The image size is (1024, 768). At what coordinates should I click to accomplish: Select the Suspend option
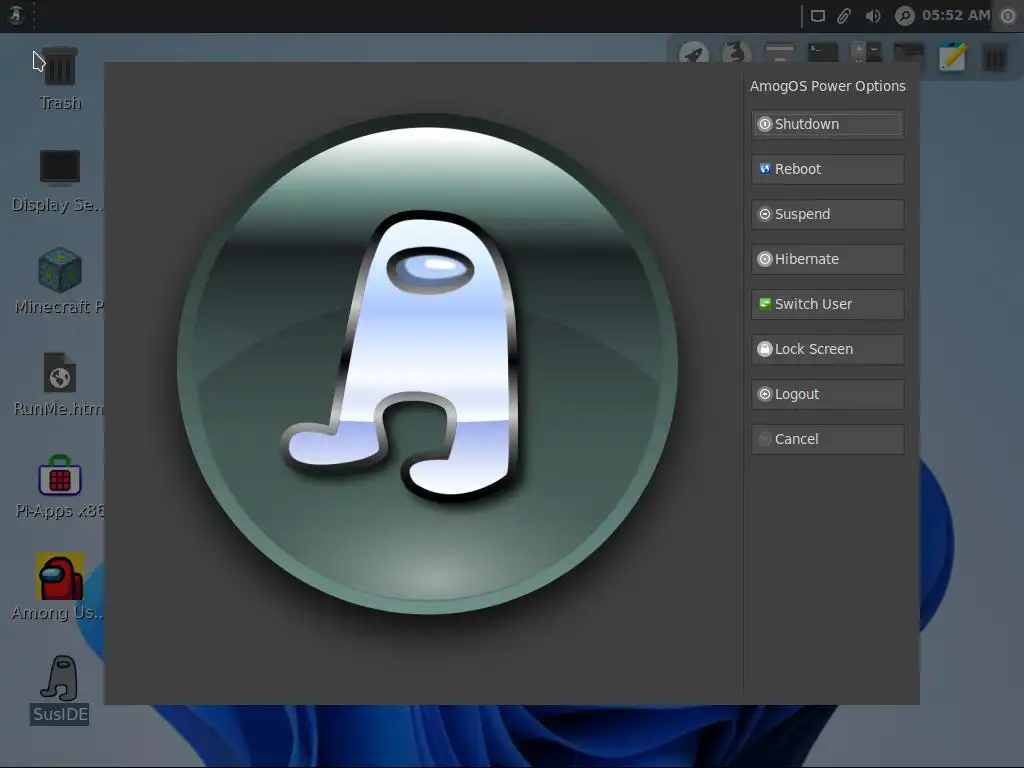point(827,214)
